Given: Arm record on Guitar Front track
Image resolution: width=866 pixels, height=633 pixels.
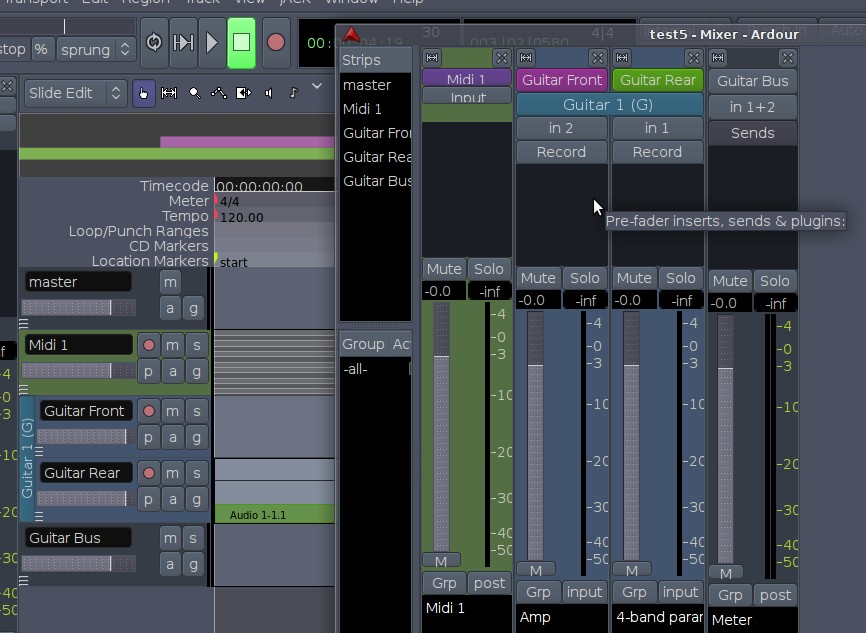Looking at the screenshot, I should click(149, 411).
